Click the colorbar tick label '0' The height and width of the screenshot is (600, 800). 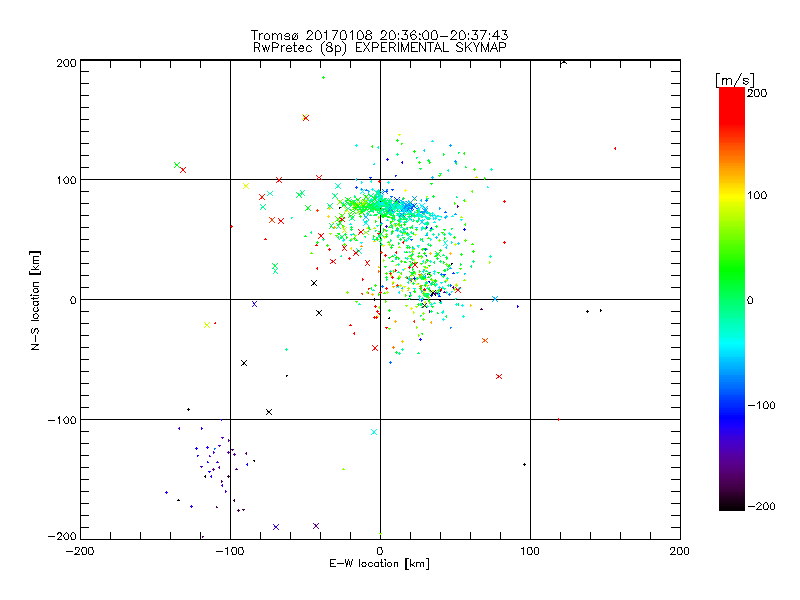click(x=750, y=301)
